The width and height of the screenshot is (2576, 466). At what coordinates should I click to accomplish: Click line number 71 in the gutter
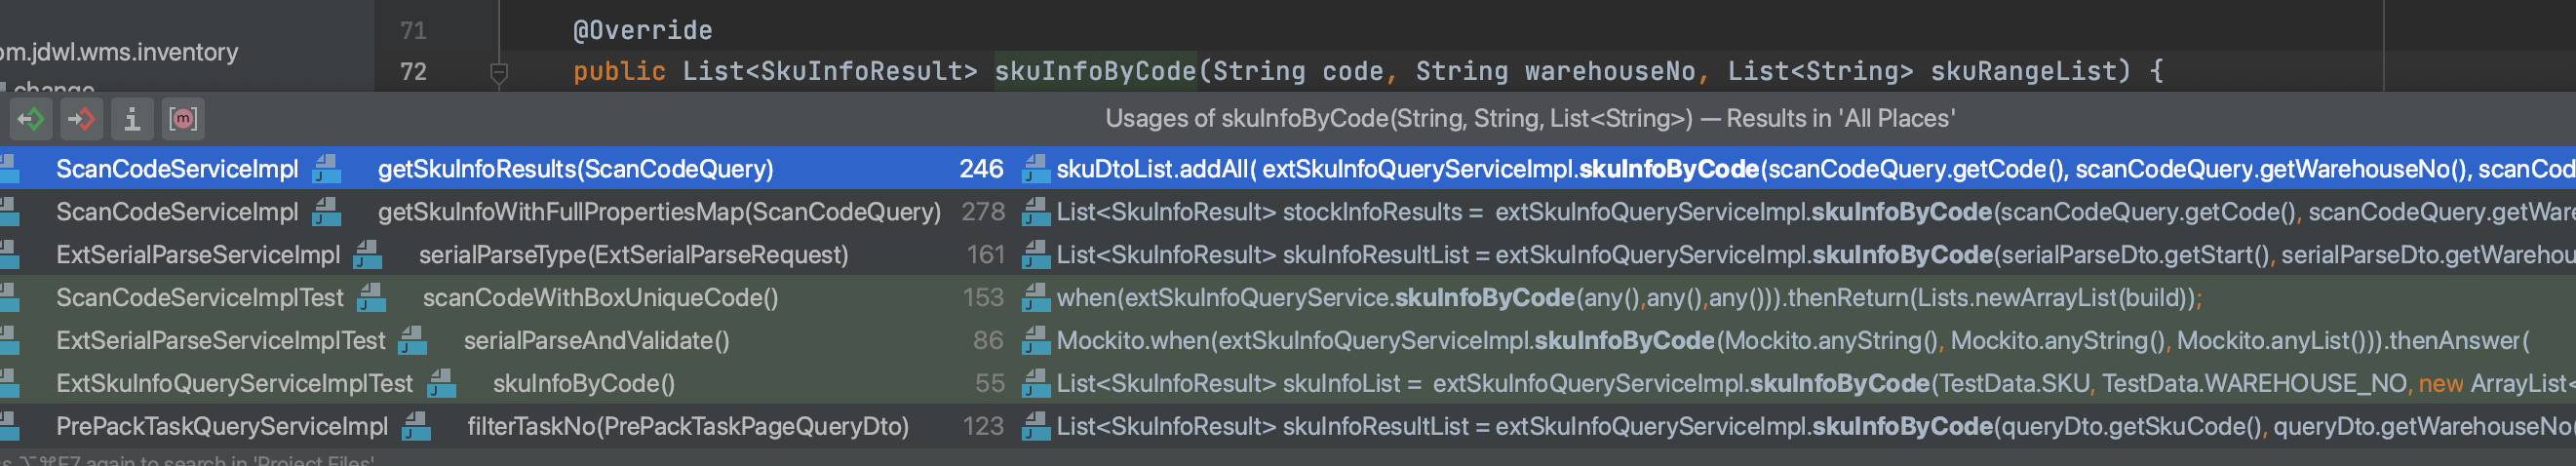pyautogui.click(x=413, y=31)
